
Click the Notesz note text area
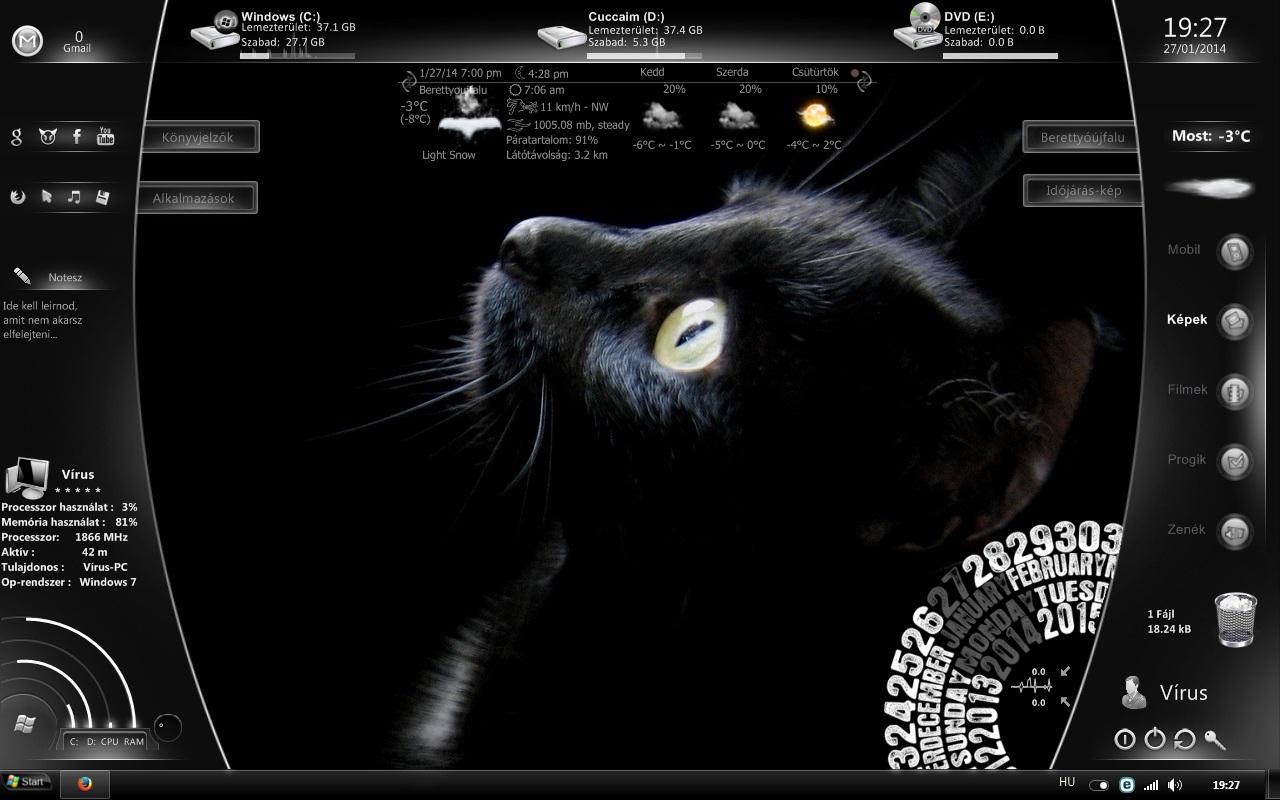[x=43, y=320]
